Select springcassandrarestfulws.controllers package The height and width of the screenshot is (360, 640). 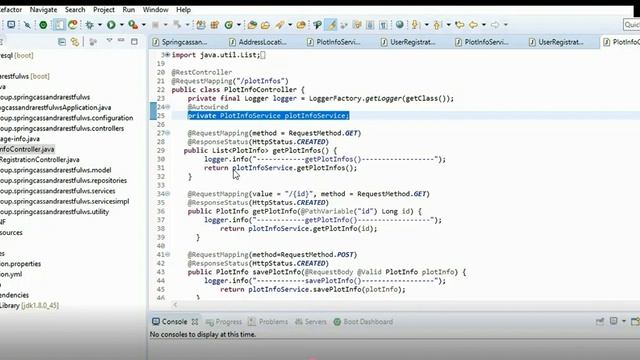pos(61,128)
